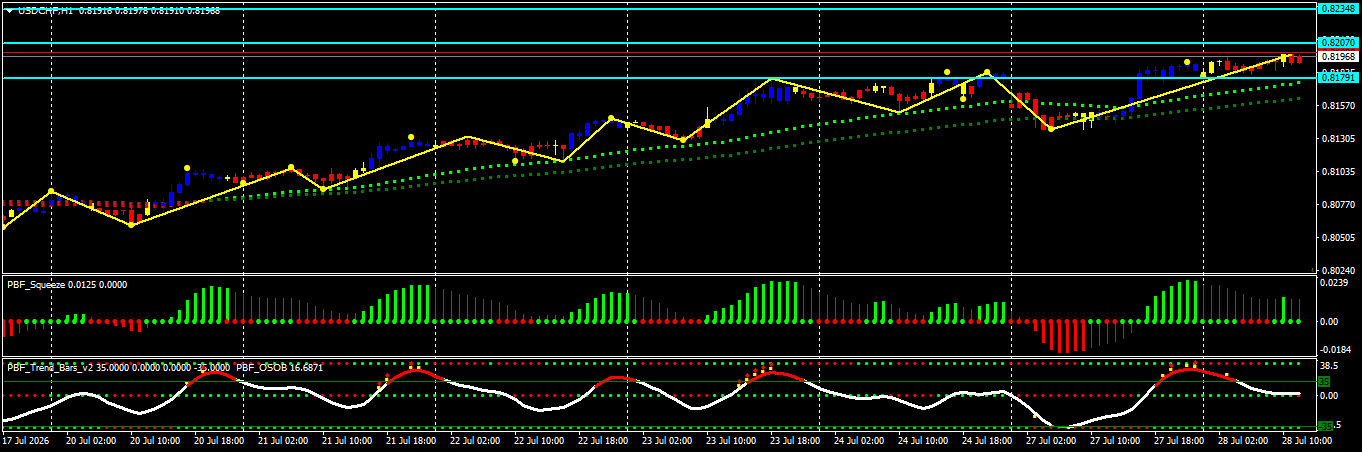Click the 0.82070 cyan price label

(1338, 43)
